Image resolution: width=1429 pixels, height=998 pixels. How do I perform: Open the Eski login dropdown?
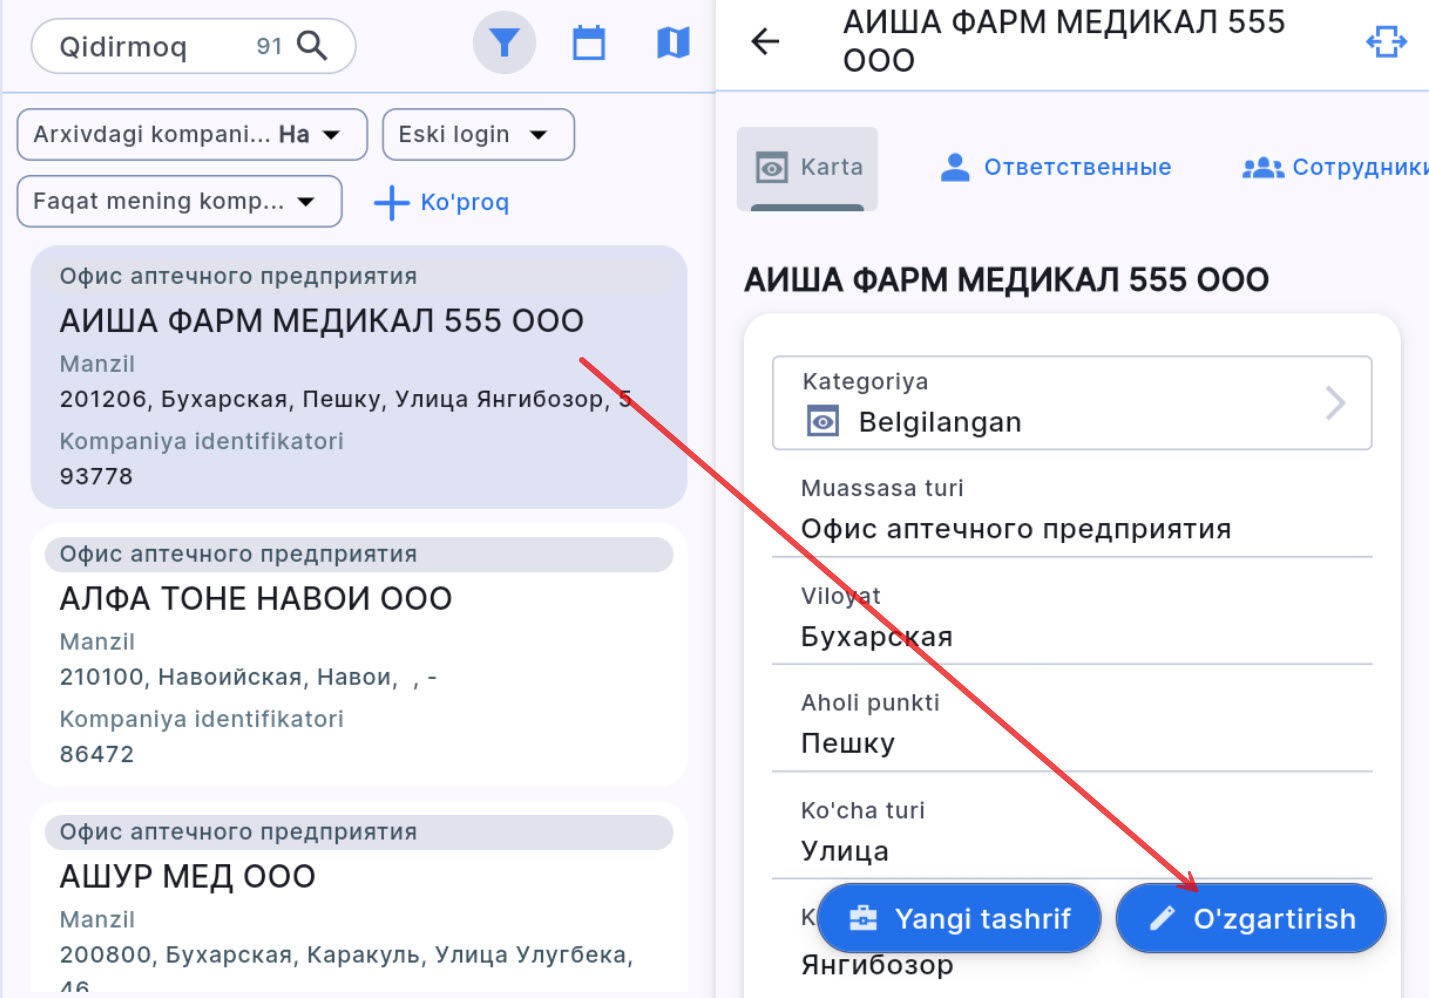click(x=478, y=134)
